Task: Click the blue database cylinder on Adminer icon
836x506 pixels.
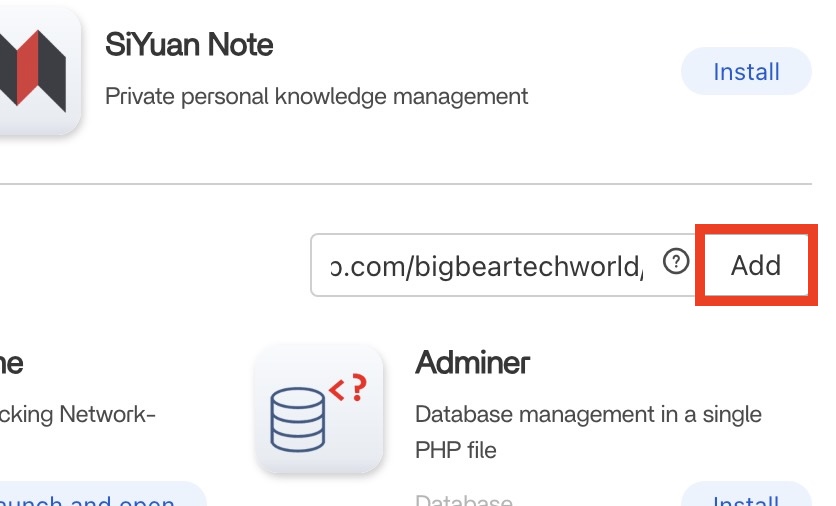Action: point(298,420)
